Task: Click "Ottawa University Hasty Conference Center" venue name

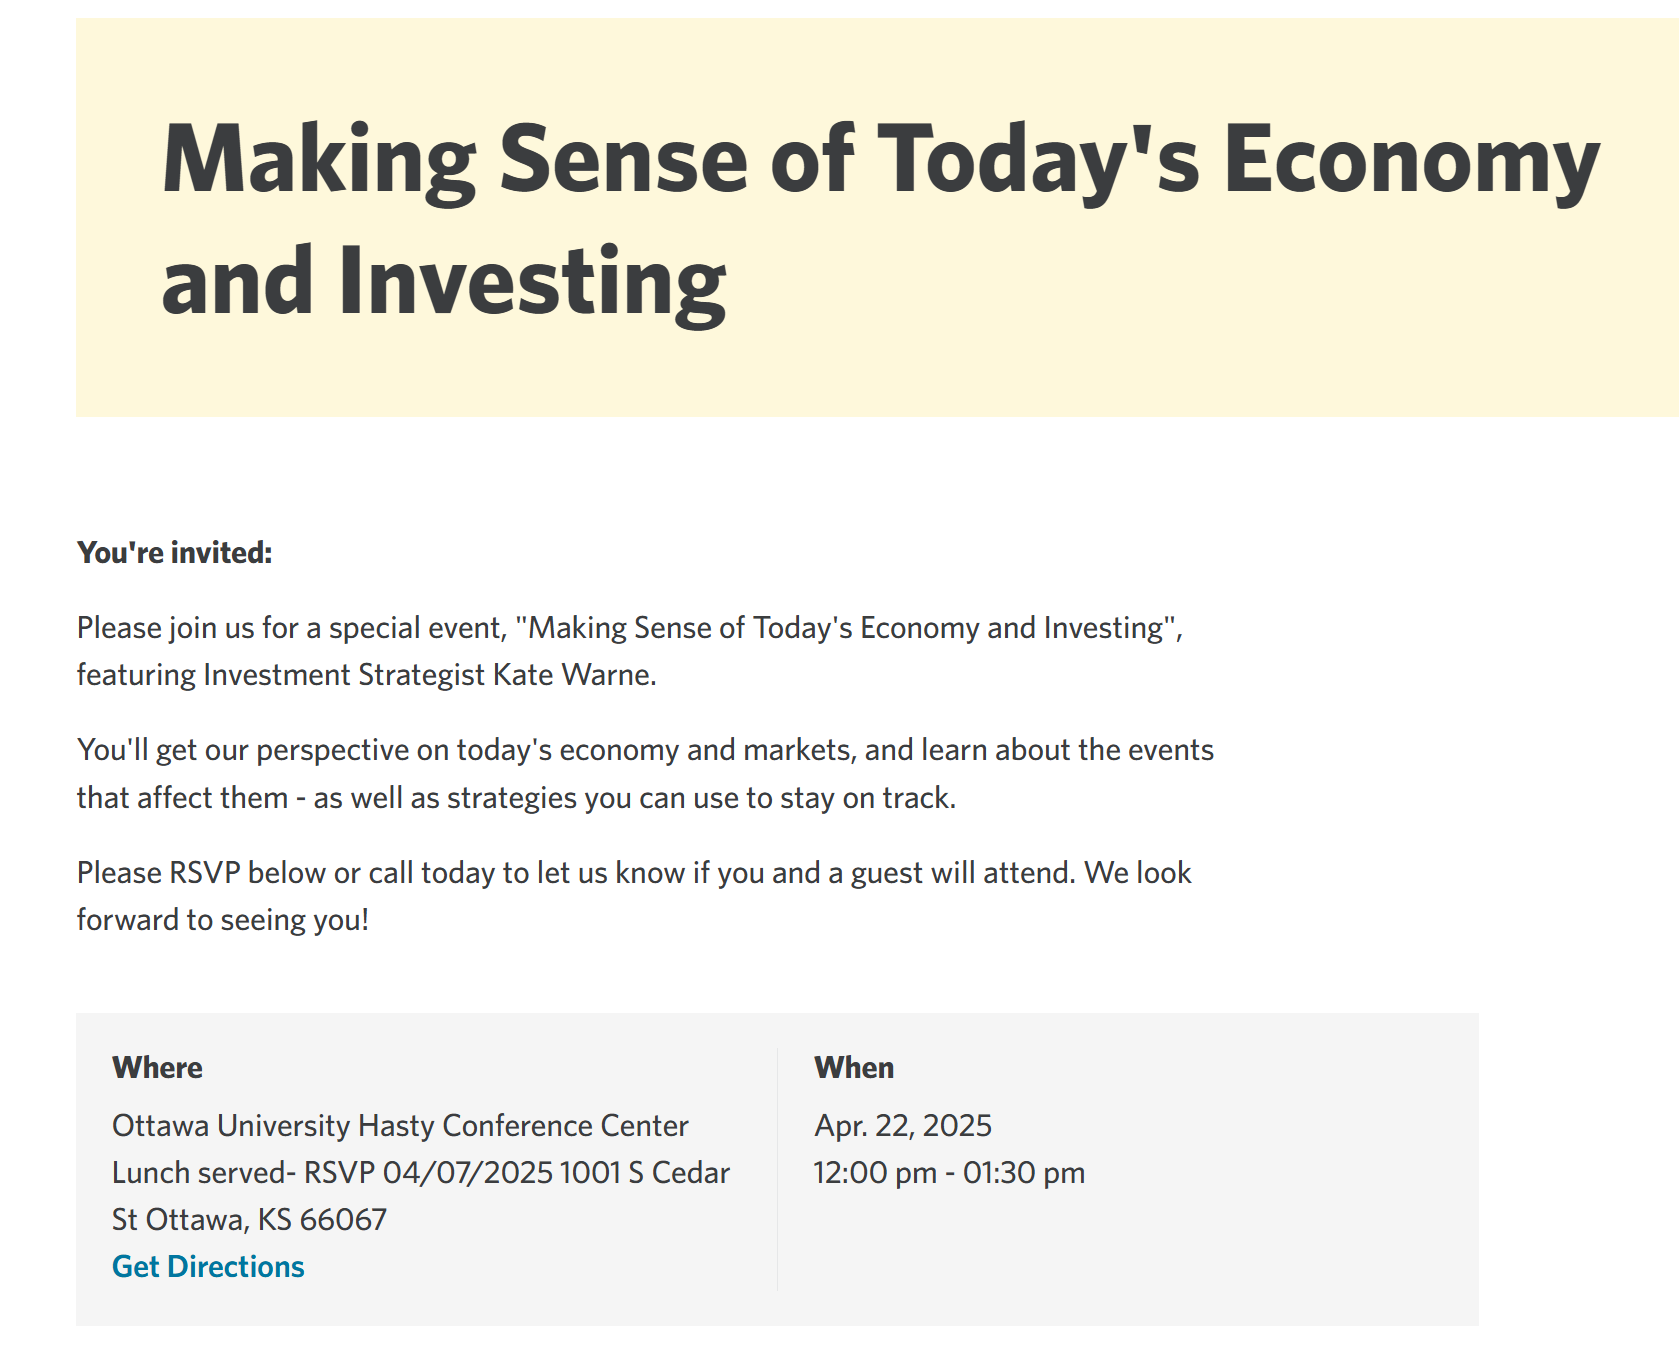Action: pyautogui.click(x=400, y=1126)
